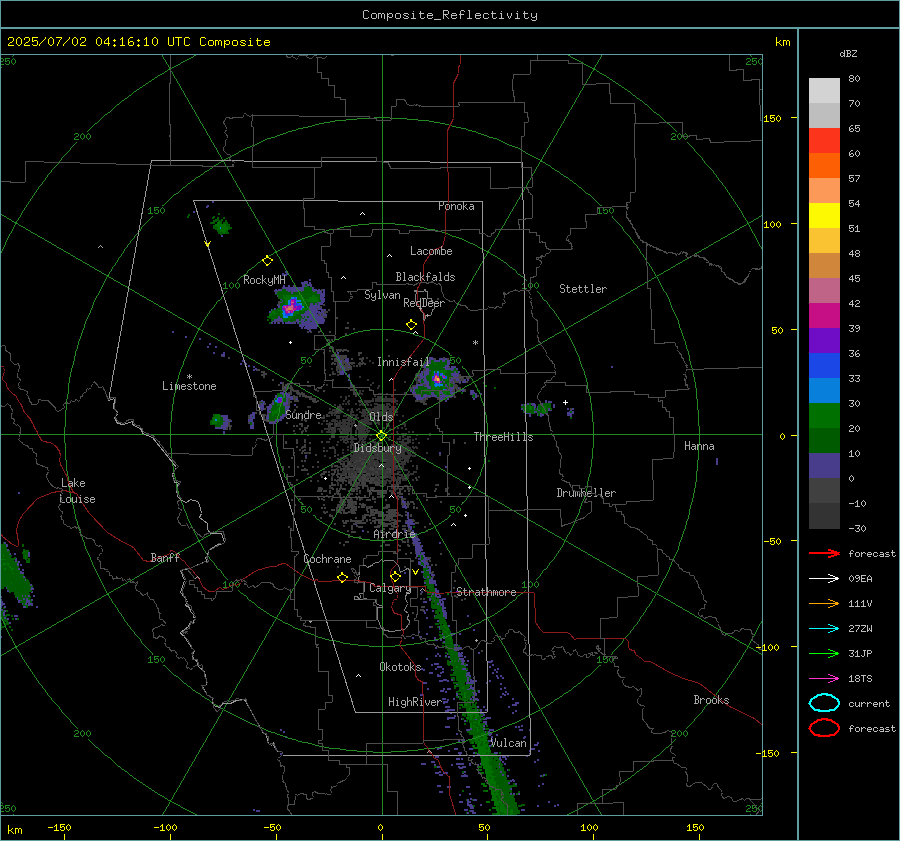This screenshot has width=900, height=841.
Task: Click the Sylvan label
Action: coord(382,295)
